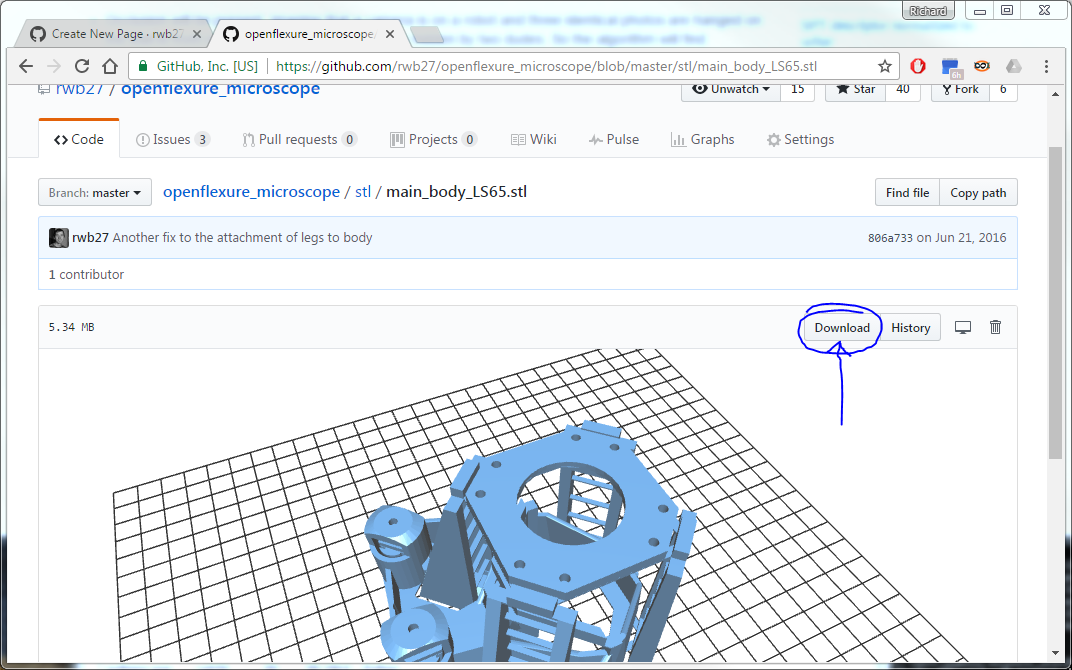Switch to the Issues tab
Screen dimensions: 1072x670
[172, 139]
